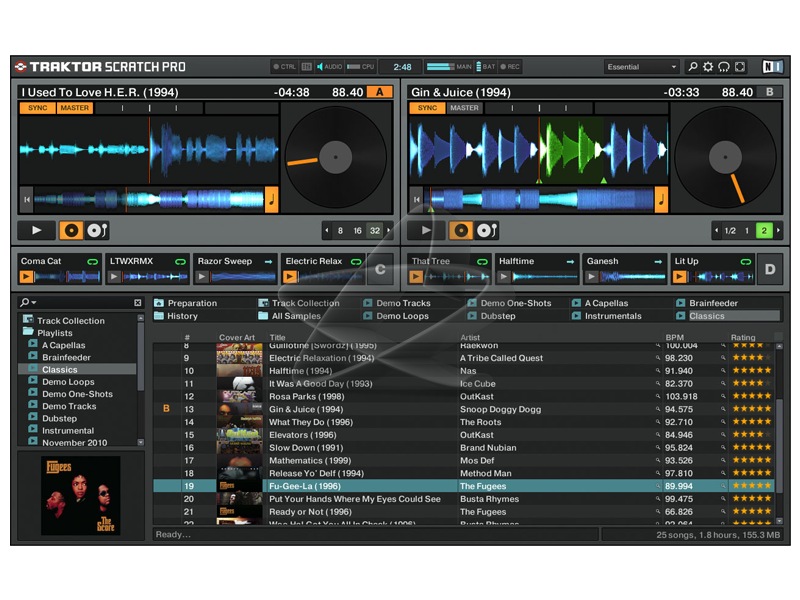This screenshot has height=600, width=800.
Task: Select the Dubstep favorites shortcut
Action: pos(497,316)
